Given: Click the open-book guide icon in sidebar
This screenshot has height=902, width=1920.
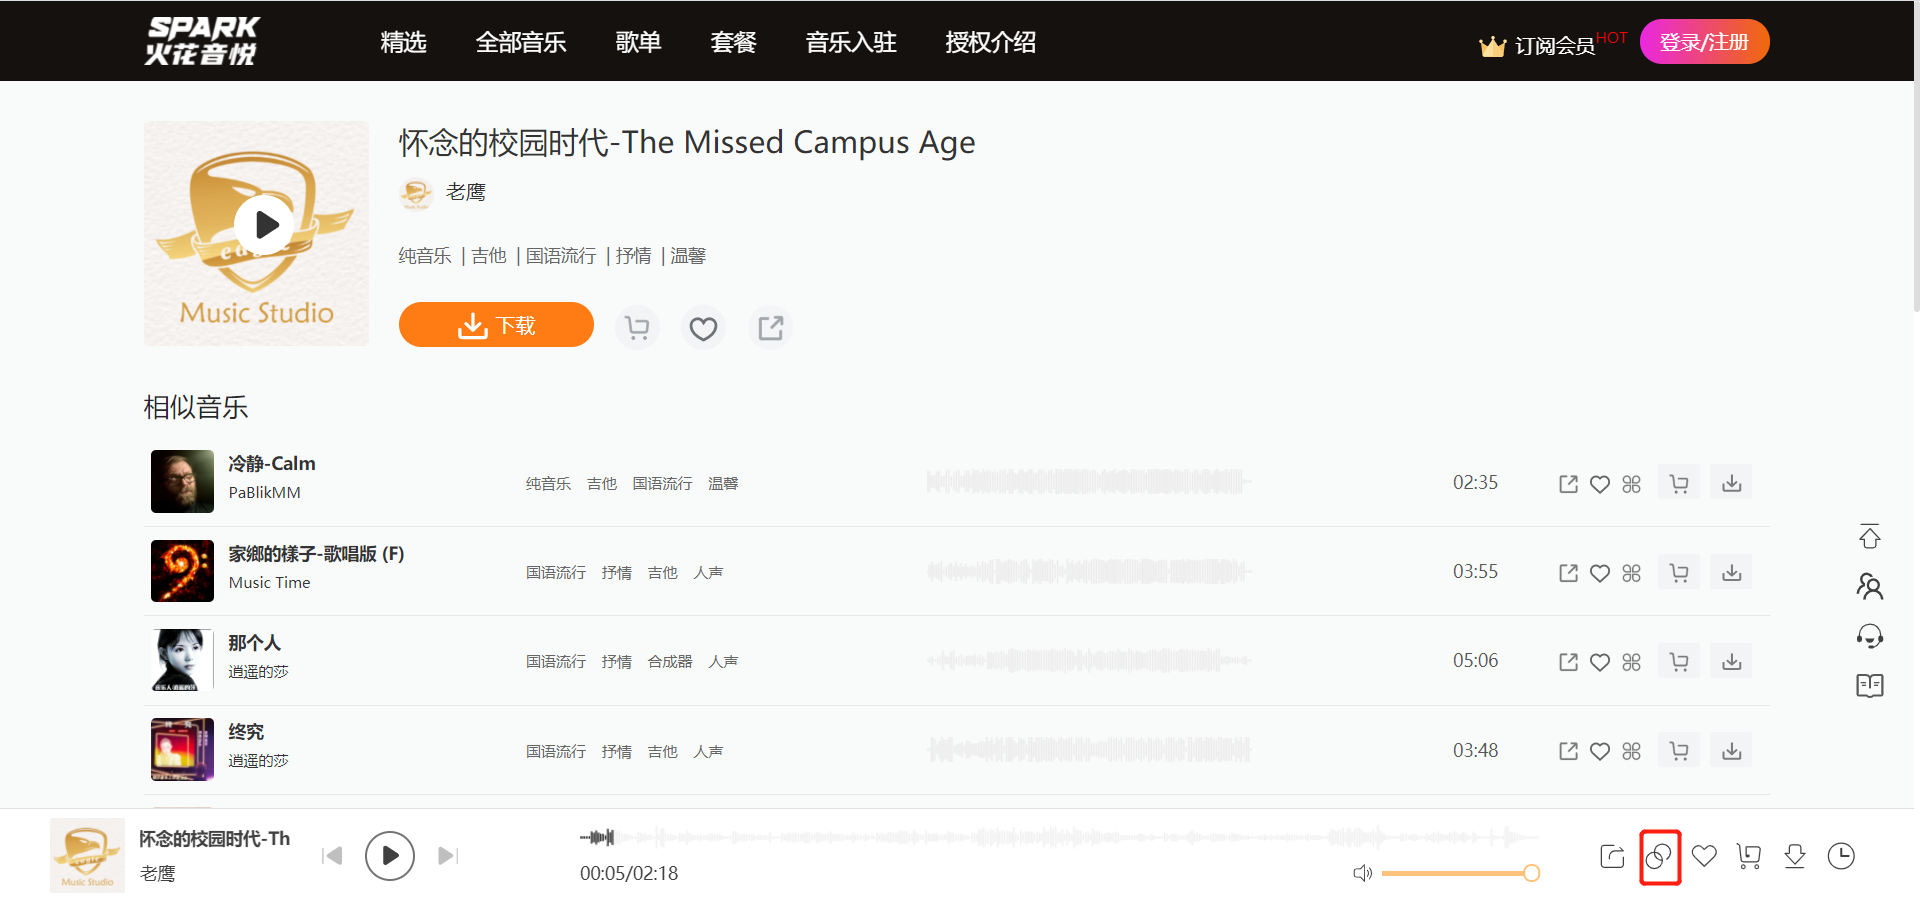Looking at the screenshot, I should point(1869,686).
